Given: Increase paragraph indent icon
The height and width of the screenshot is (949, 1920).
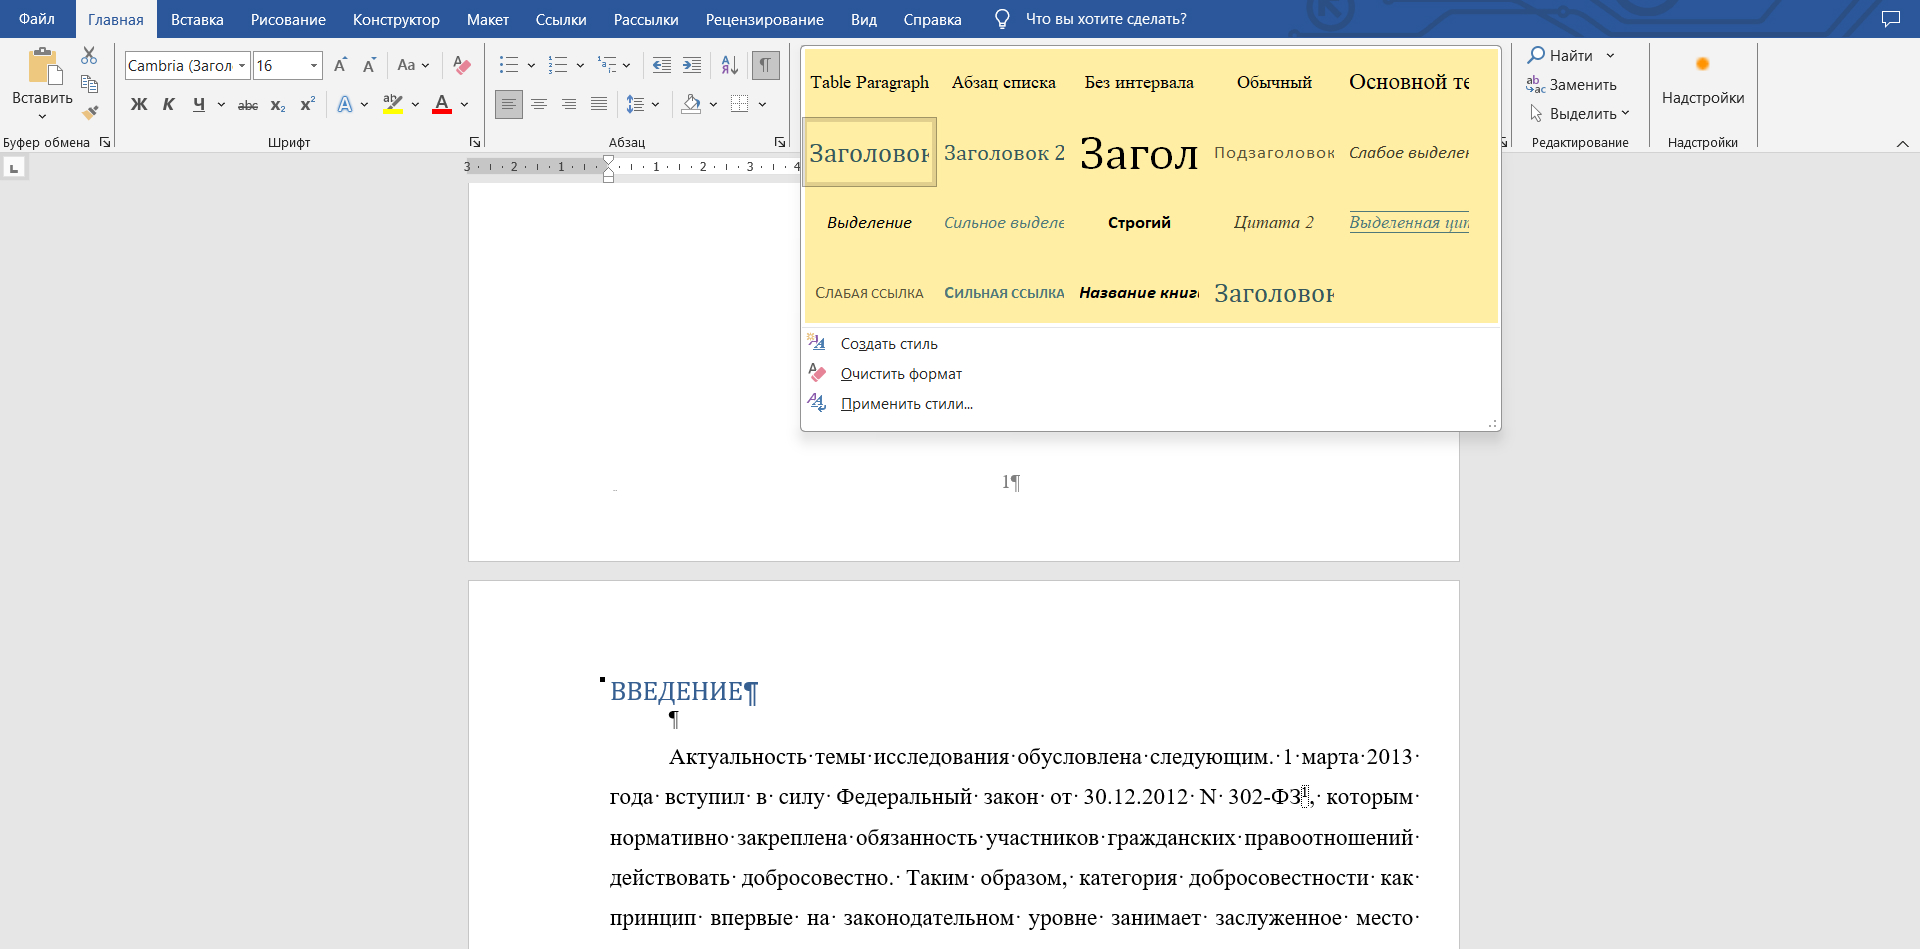Looking at the screenshot, I should 692,66.
